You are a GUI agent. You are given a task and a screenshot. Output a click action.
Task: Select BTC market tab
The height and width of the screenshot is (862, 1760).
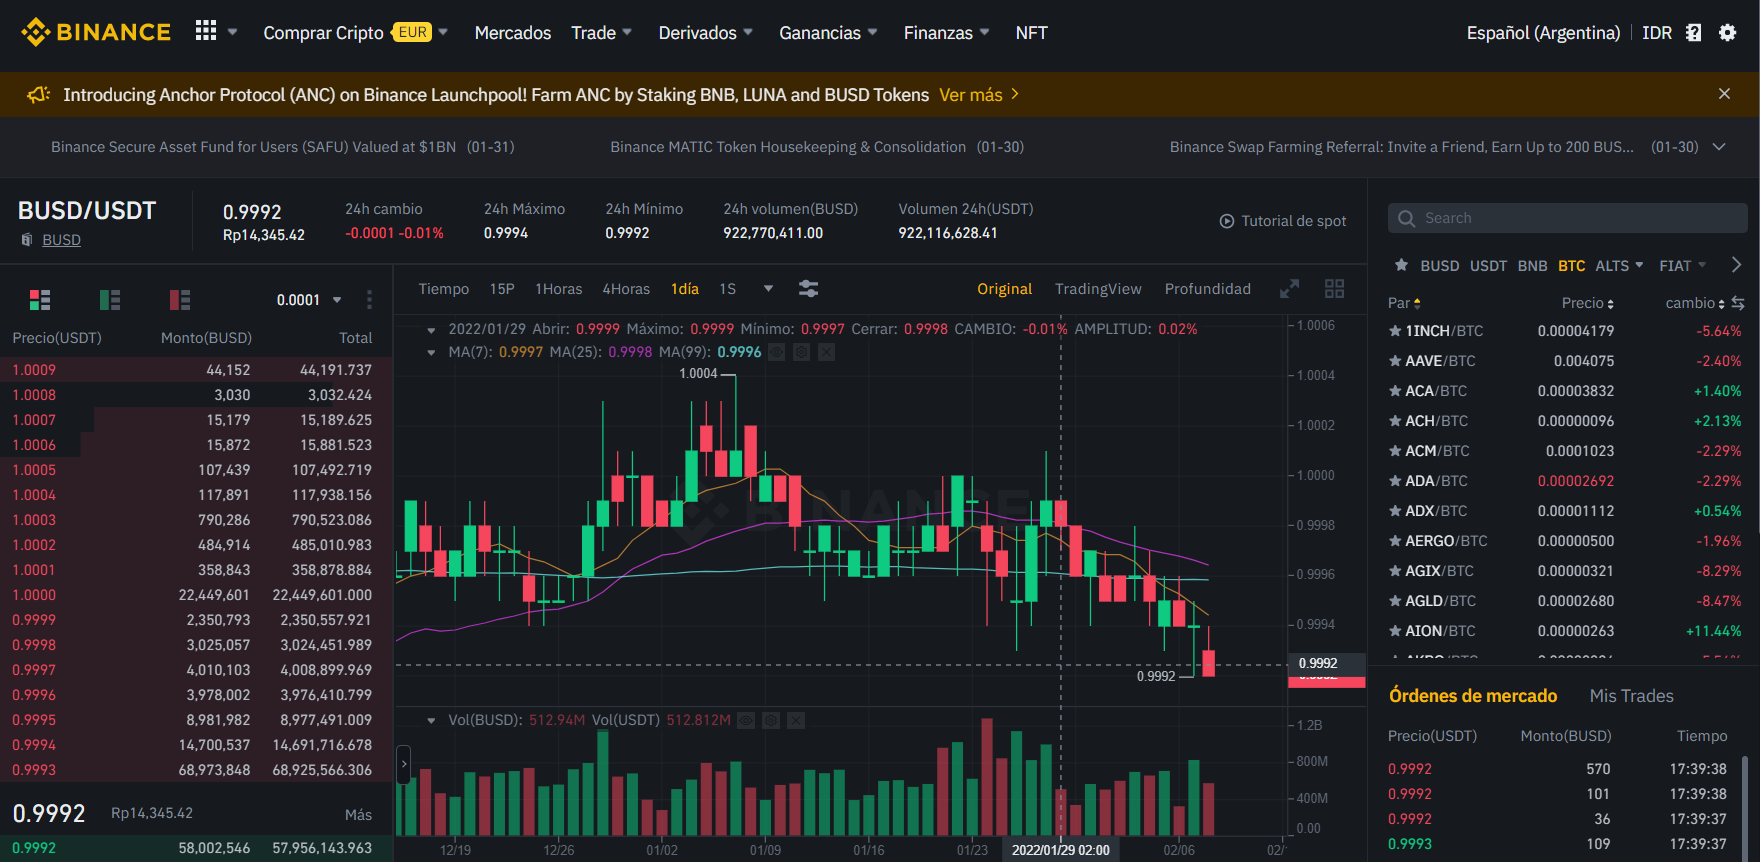(1572, 266)
